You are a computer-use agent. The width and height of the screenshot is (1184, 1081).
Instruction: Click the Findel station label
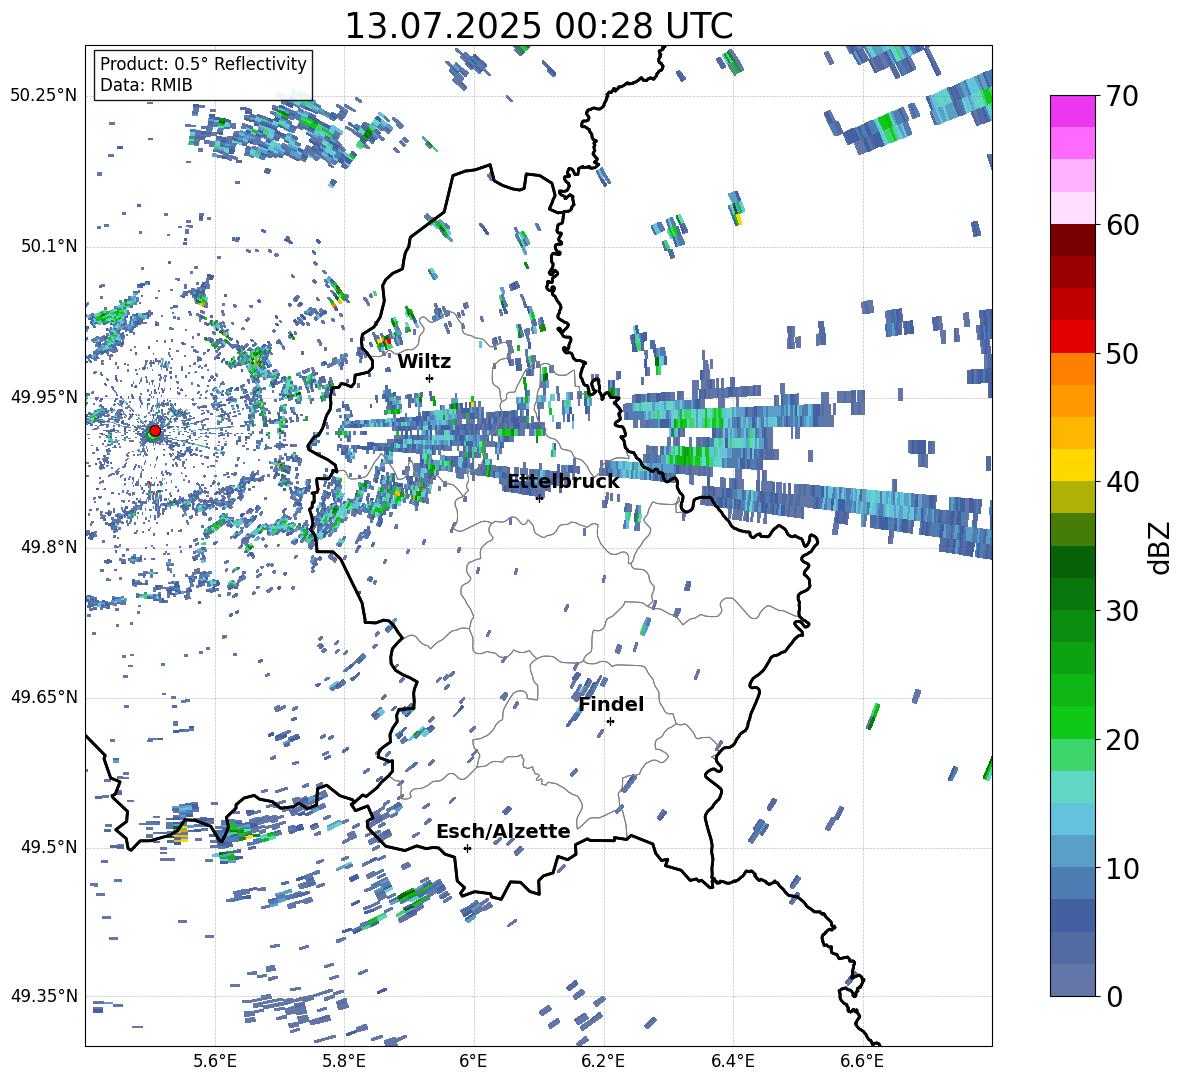click(x=611, y=704)
